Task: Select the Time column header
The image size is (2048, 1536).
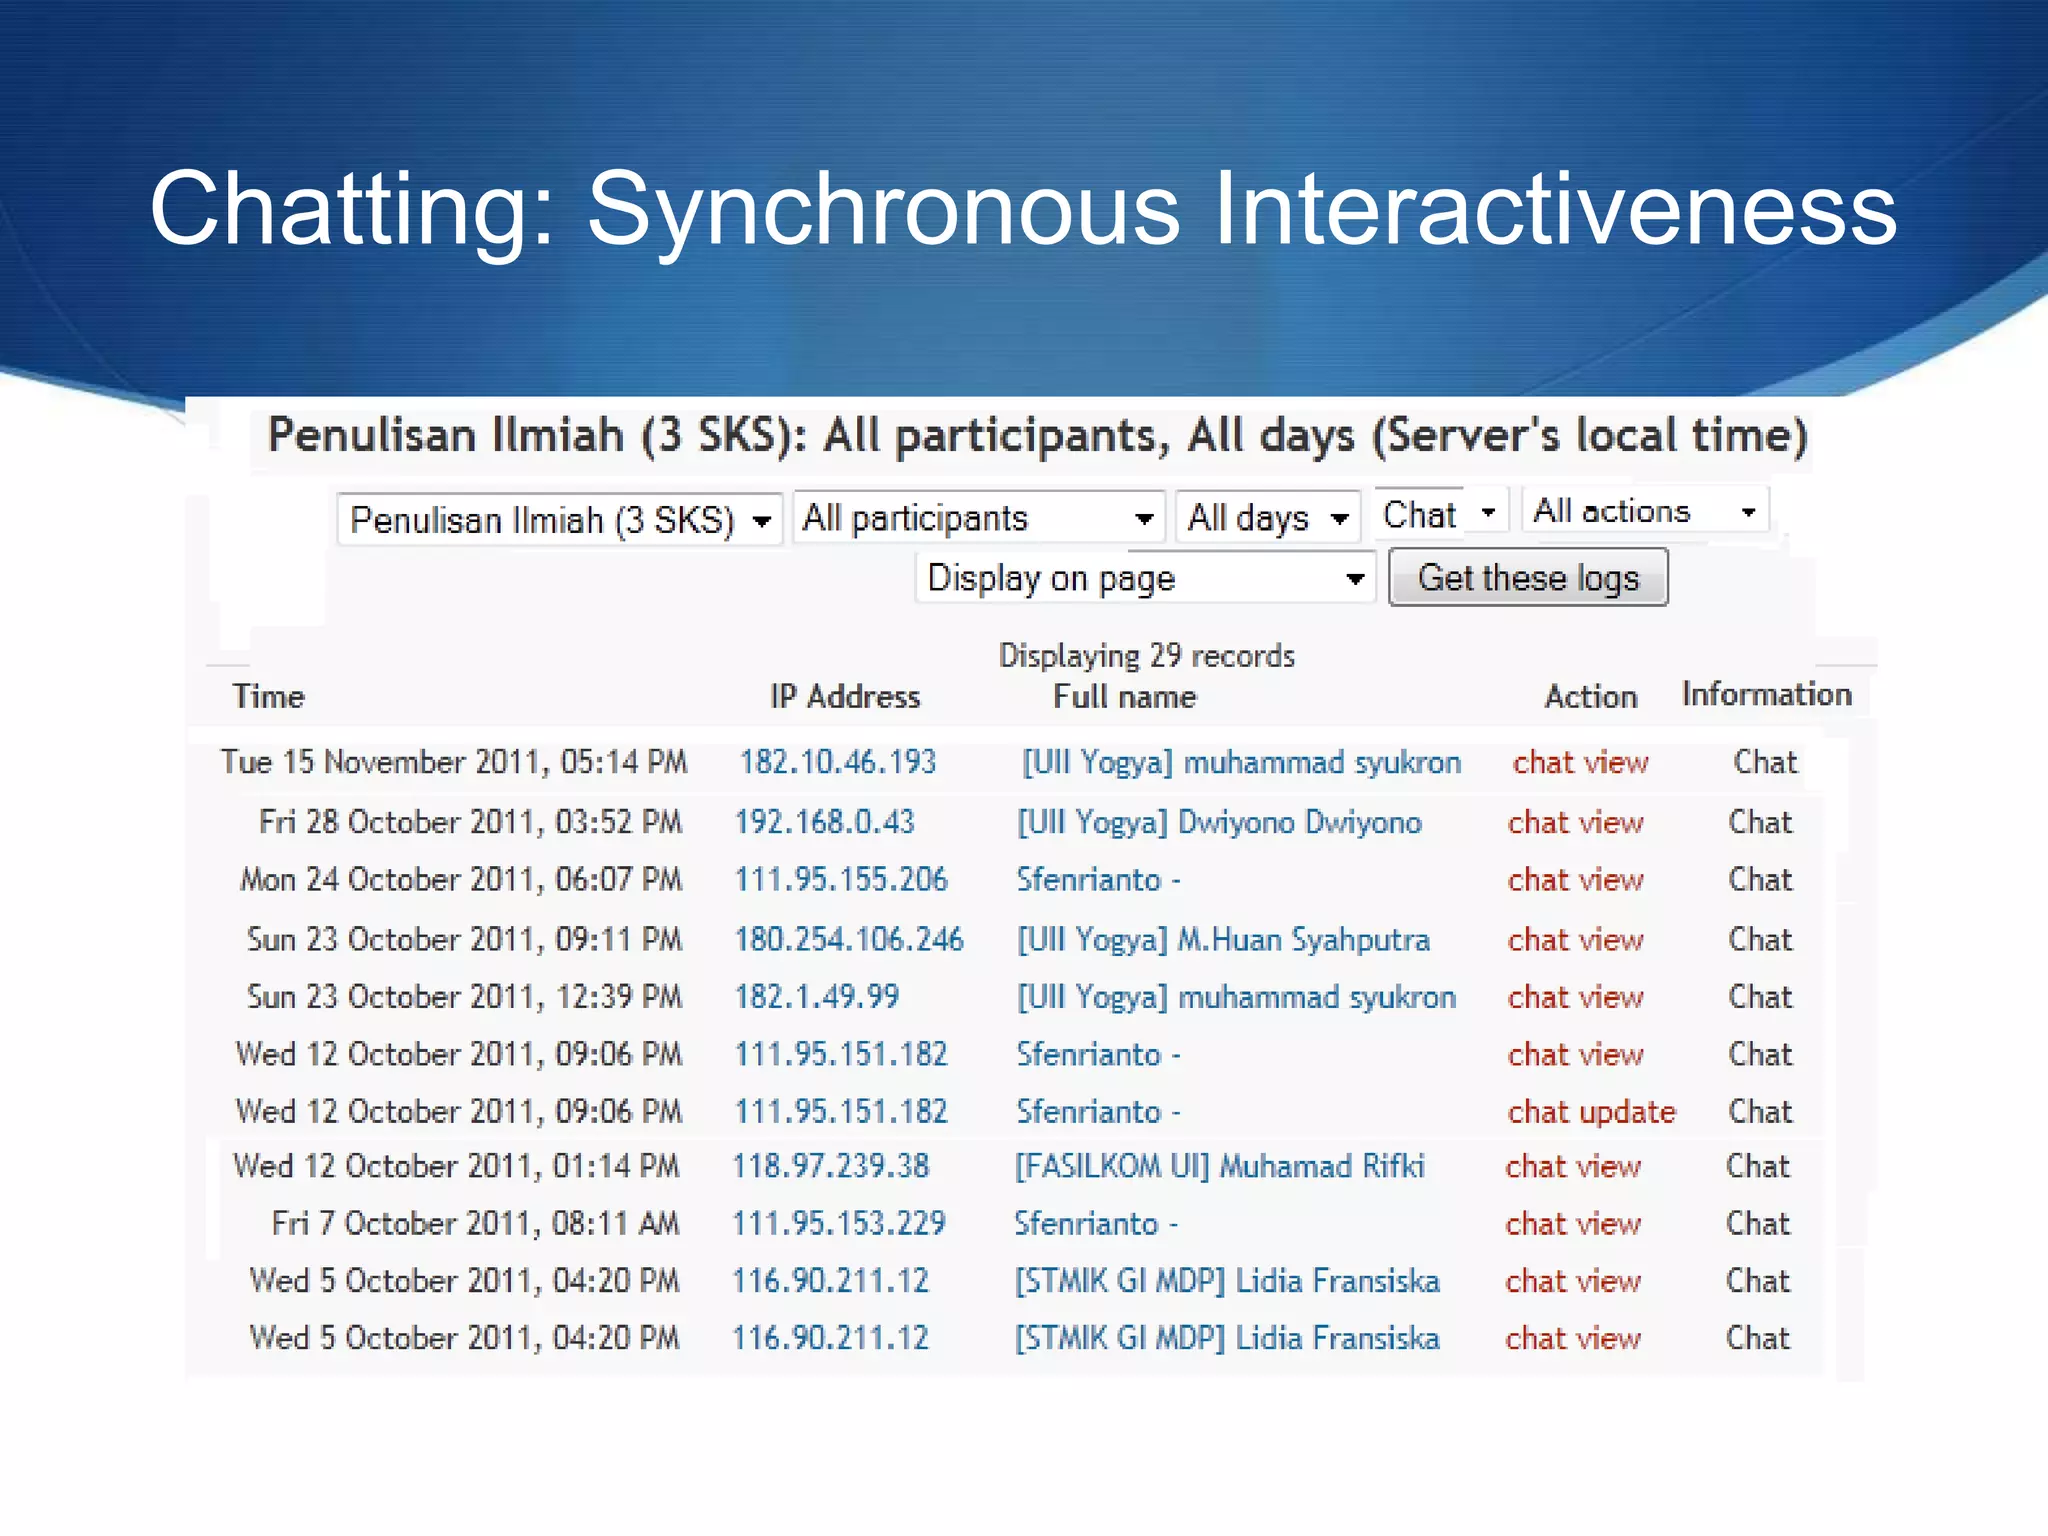Action: tap(268, 696)
